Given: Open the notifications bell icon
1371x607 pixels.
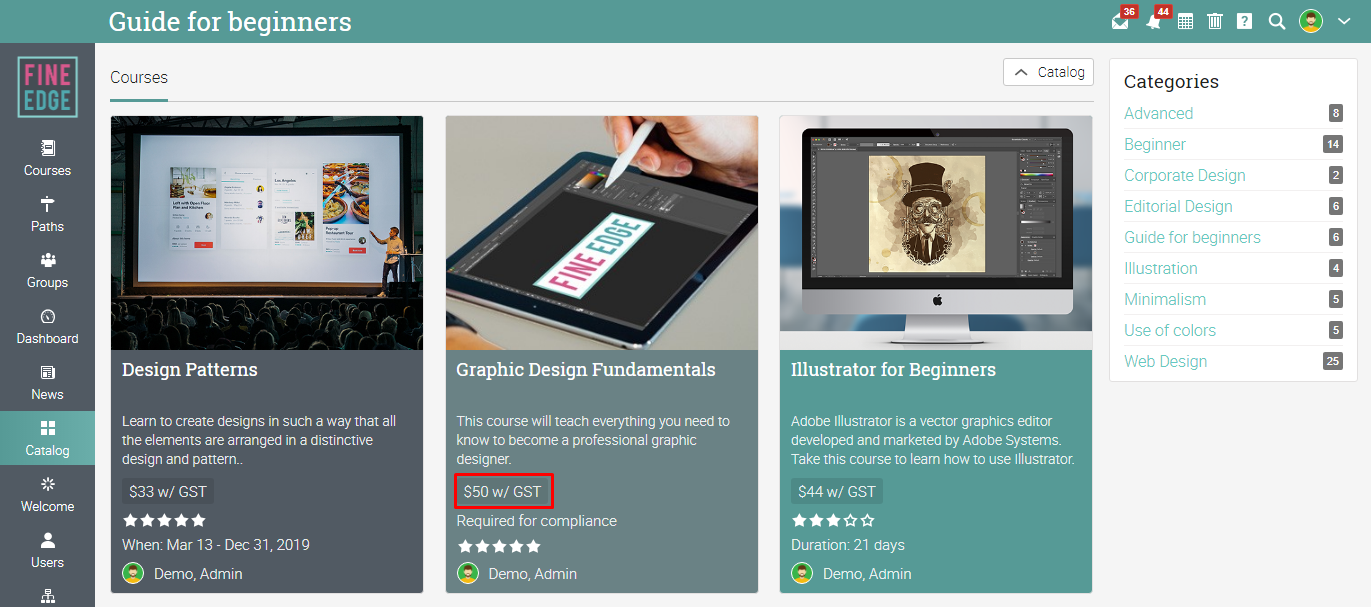Looking at the screenshot, I should tap(1154, 21).
